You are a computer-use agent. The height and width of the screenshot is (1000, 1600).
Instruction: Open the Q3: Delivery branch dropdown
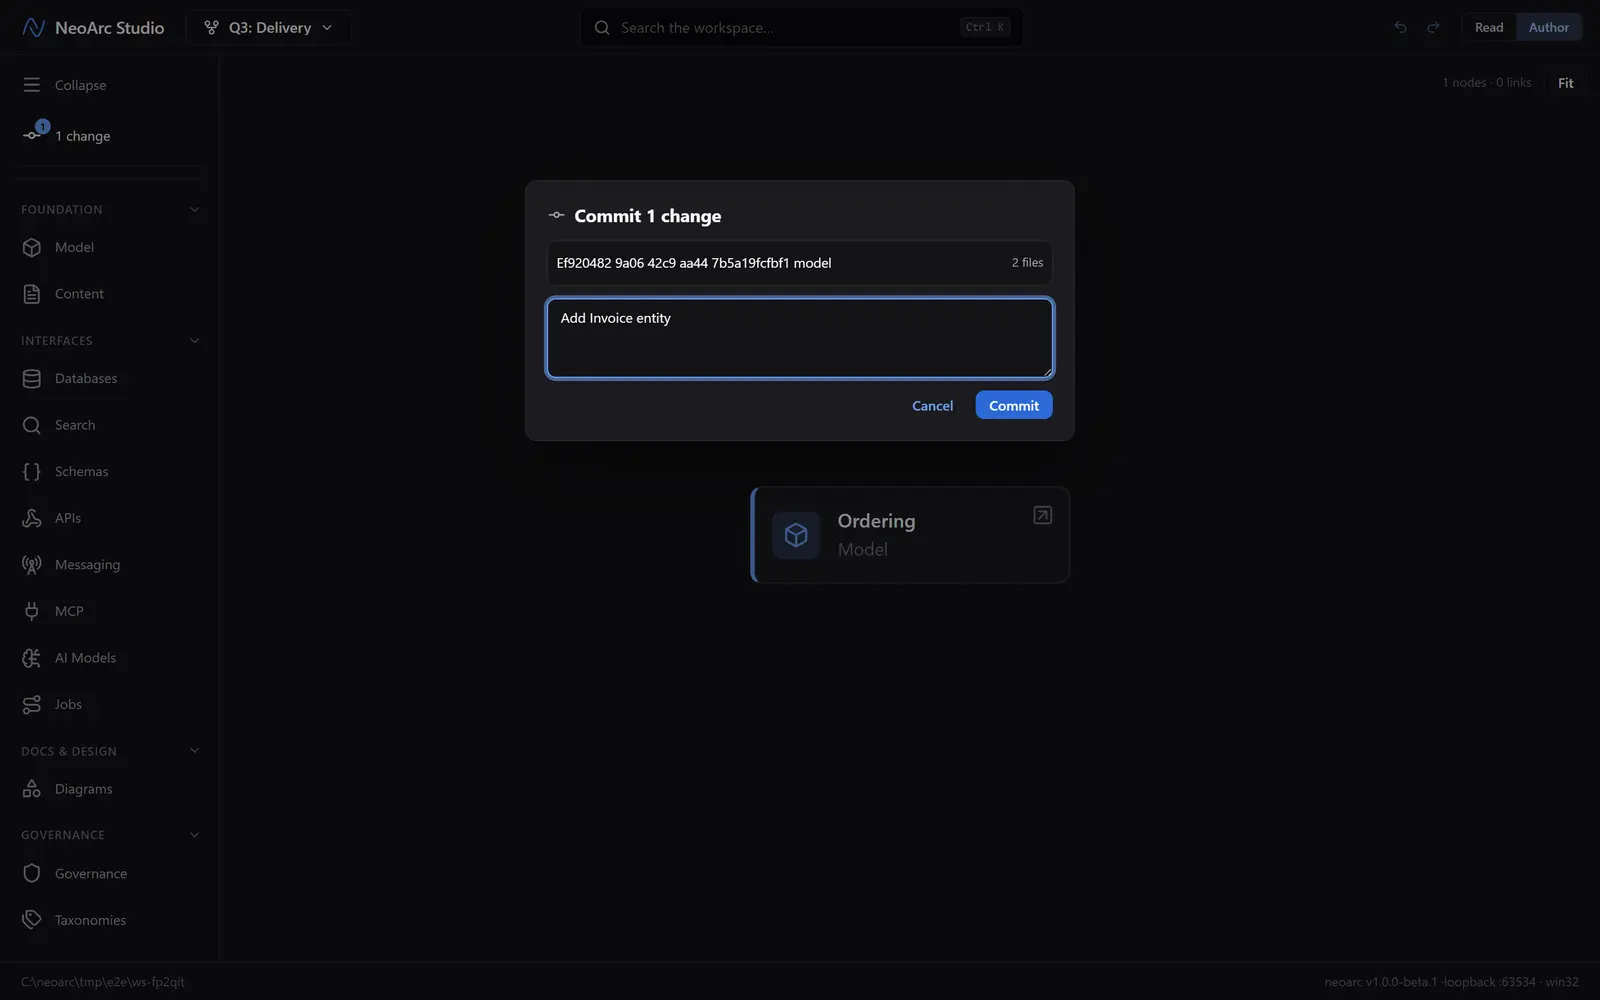[268, 28]
